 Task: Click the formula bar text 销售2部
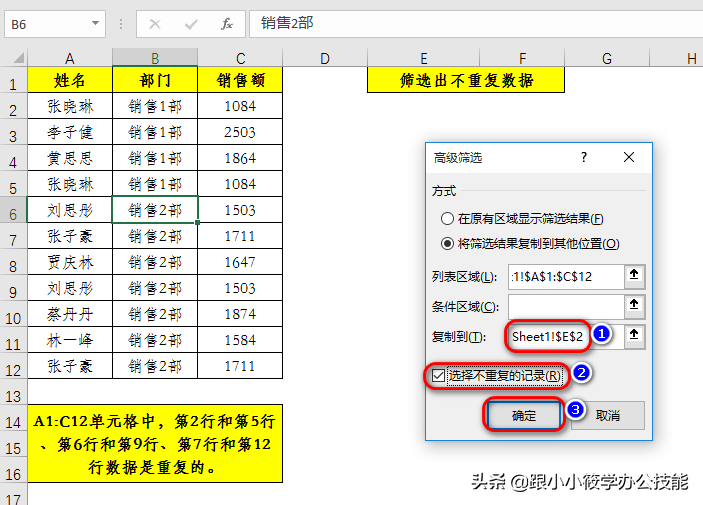pos(287,23)
